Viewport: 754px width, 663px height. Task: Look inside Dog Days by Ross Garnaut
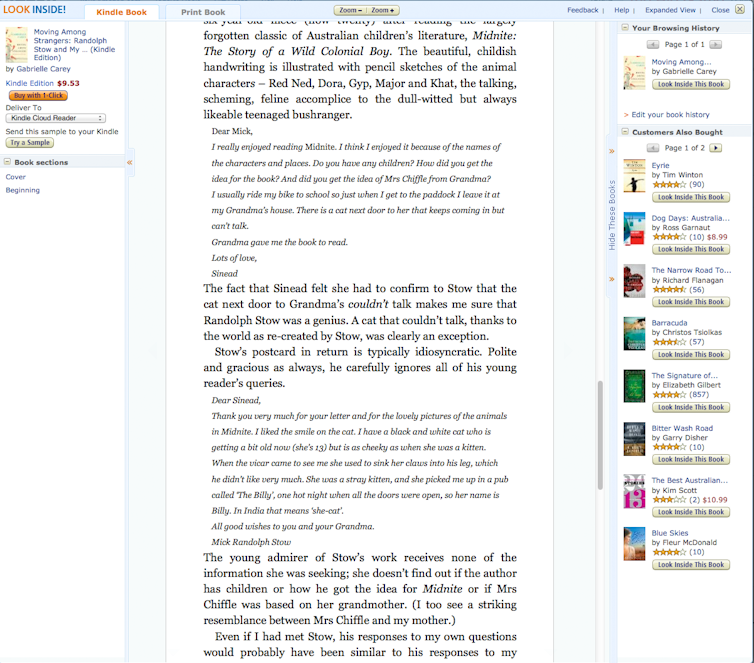pyautogui.click(x=691, y=250)
